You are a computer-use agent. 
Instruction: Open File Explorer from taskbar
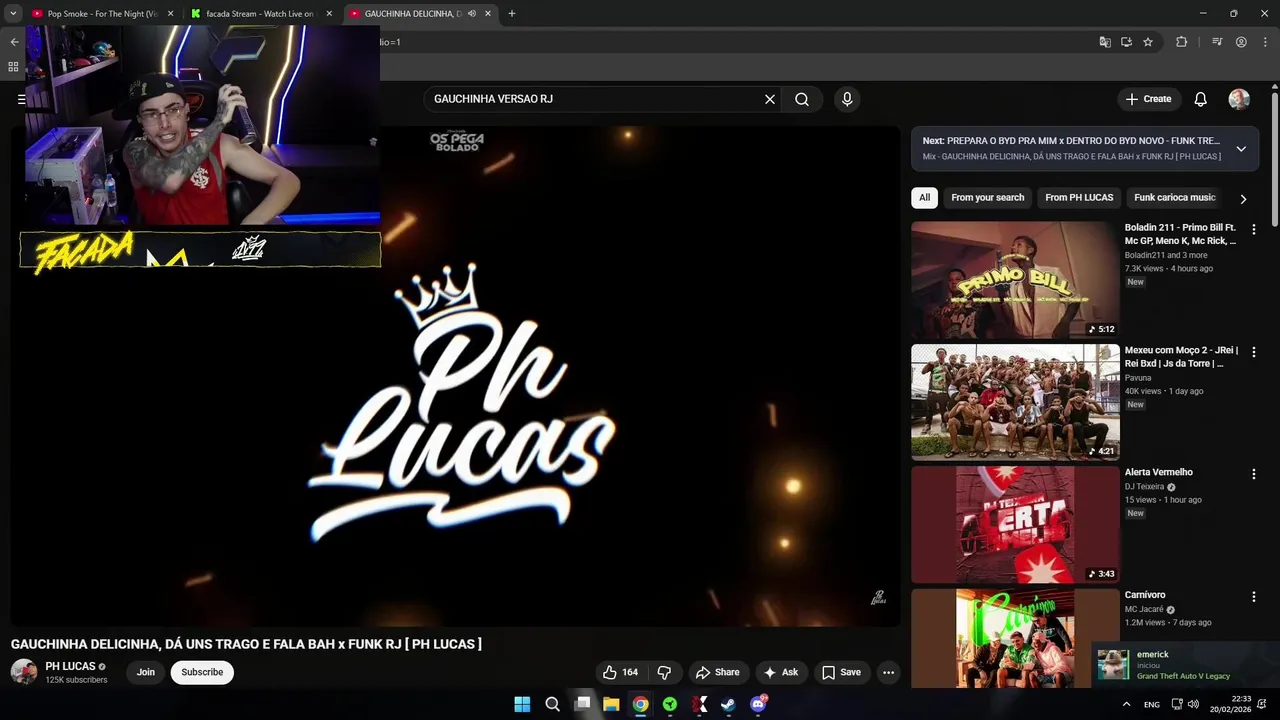tap(611, 704)
